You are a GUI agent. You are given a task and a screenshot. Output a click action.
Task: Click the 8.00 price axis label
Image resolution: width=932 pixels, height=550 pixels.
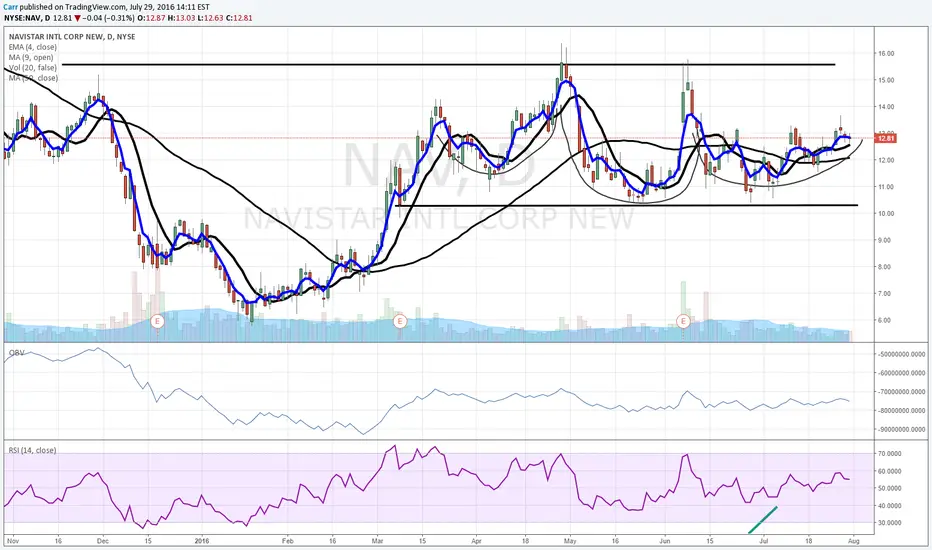[x=886, y=267]
